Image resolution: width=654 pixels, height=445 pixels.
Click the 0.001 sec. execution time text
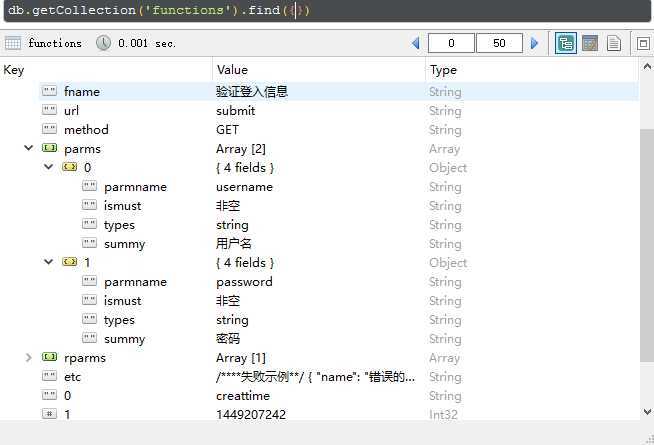pyautogui.click(x=147, y=43)
